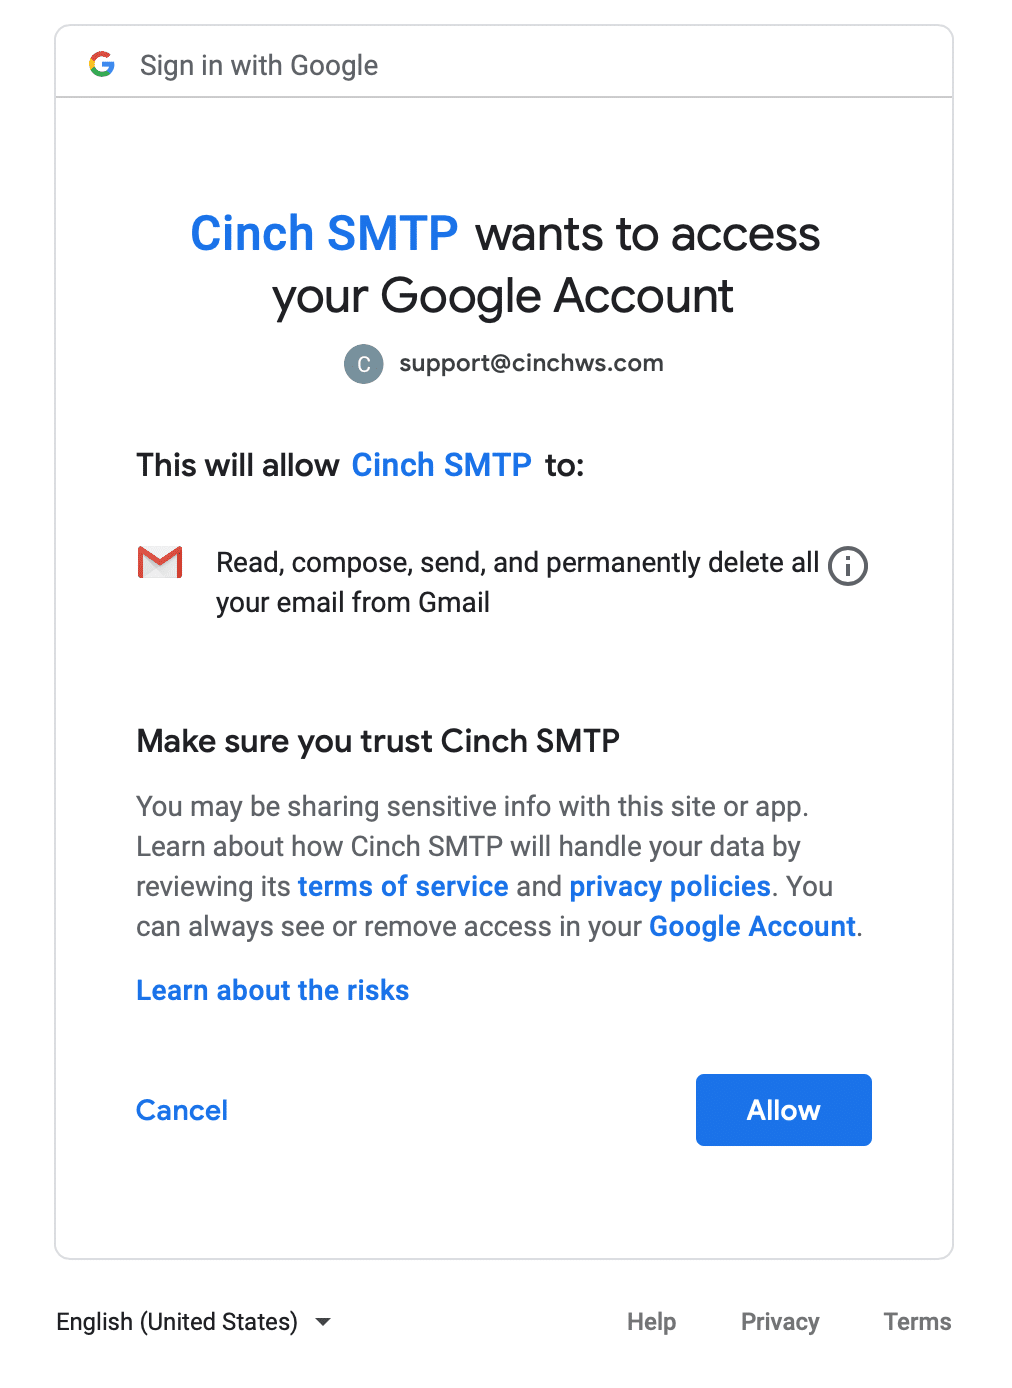Click the Cancel button
Image resolution: width=1012 pixels, height=1388 pixels.
pyautogui.click(x=182, y=1110)
